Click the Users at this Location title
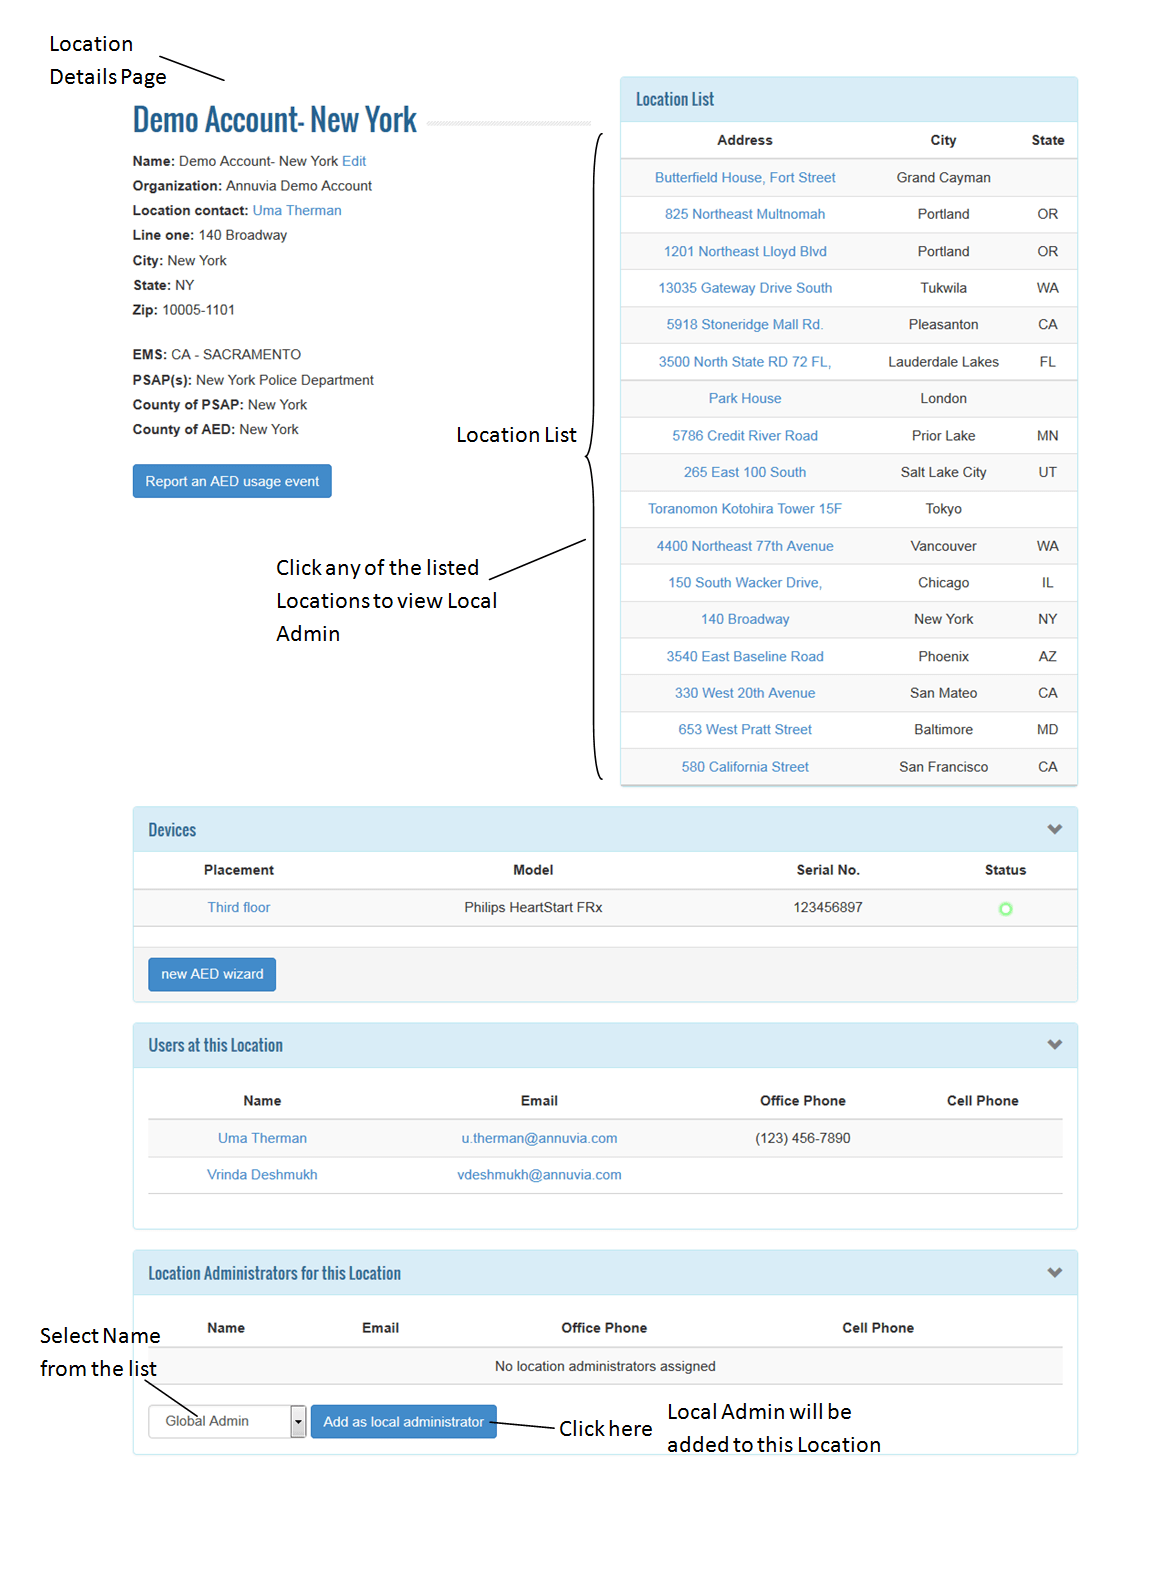The height and width of the screenshot is (1572, 1168). 216,1045
